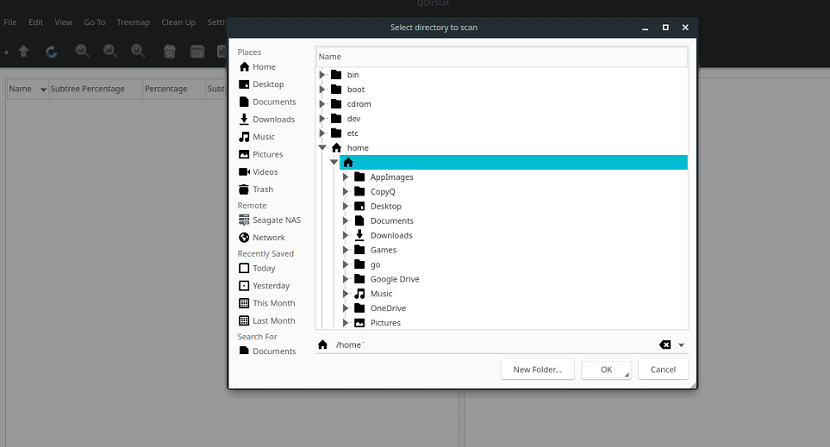
Task: Click the trash can icon in QDirStat toolbar
Action: 169,51
